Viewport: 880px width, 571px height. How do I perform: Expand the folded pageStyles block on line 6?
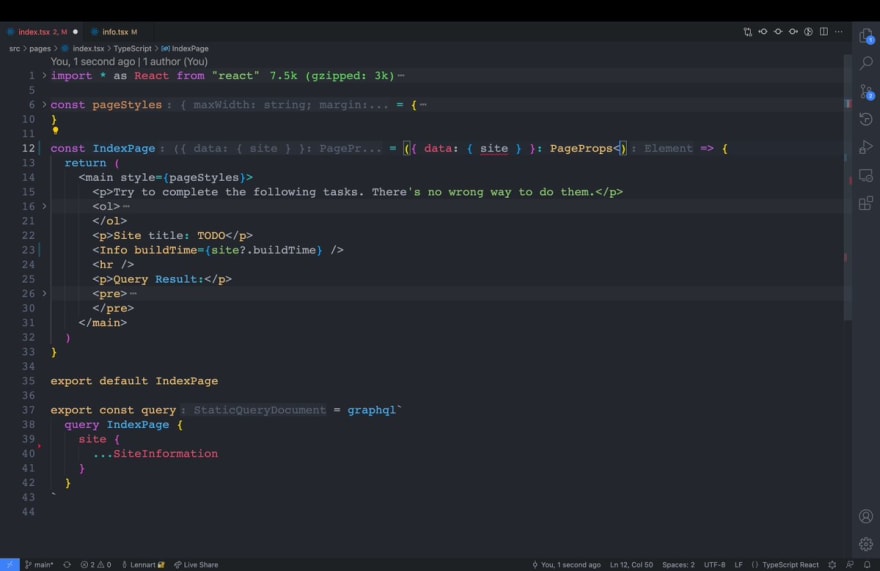tap(44, 104)
